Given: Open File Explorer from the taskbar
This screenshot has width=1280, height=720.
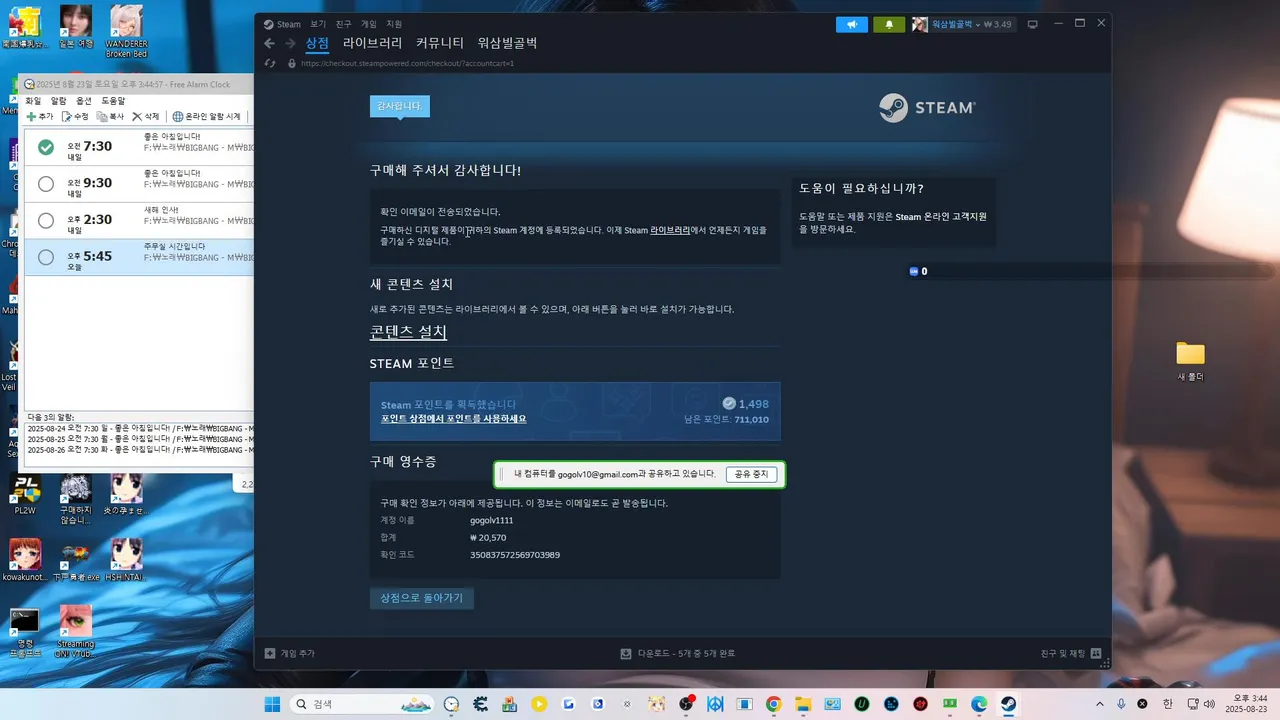Looking at the screenshot, I should 803,704.
